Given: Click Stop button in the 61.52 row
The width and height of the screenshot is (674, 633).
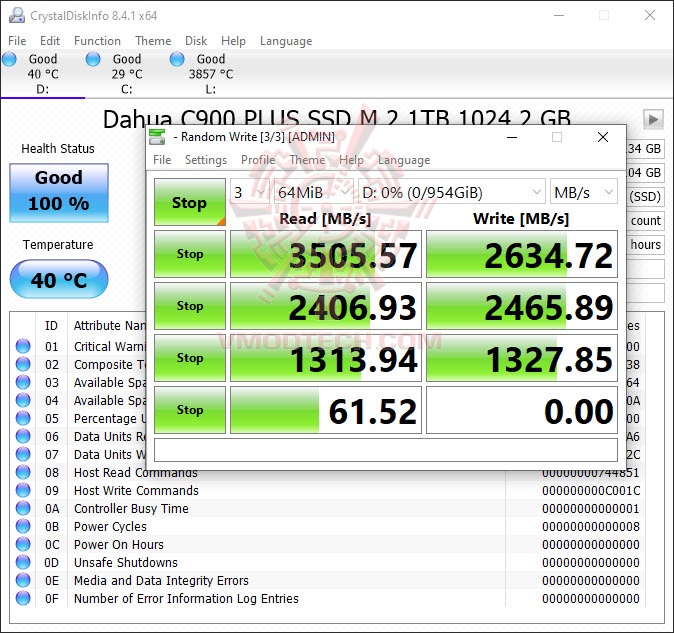Looking at the screenshot, I should 190,410.
